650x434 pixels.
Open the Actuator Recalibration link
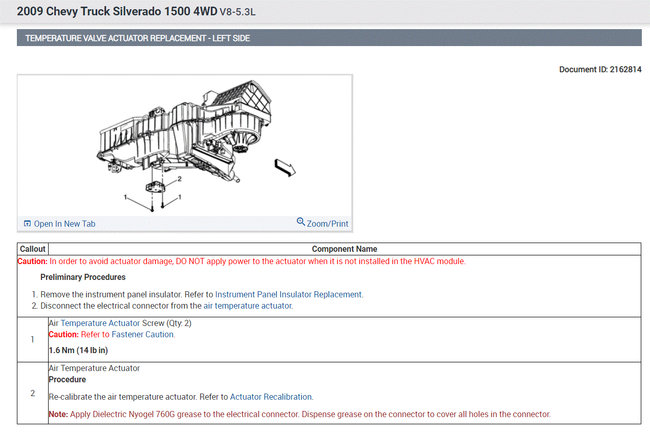click(x=271, y=397)
